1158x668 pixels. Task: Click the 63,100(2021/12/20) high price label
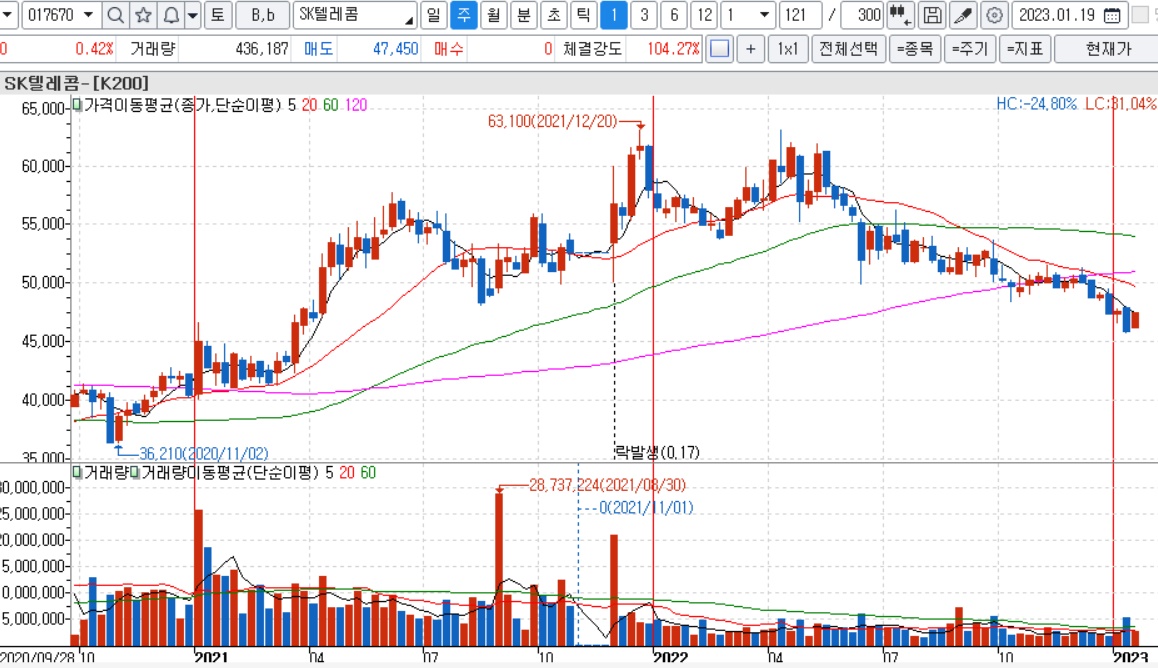[x=552, y=121]
